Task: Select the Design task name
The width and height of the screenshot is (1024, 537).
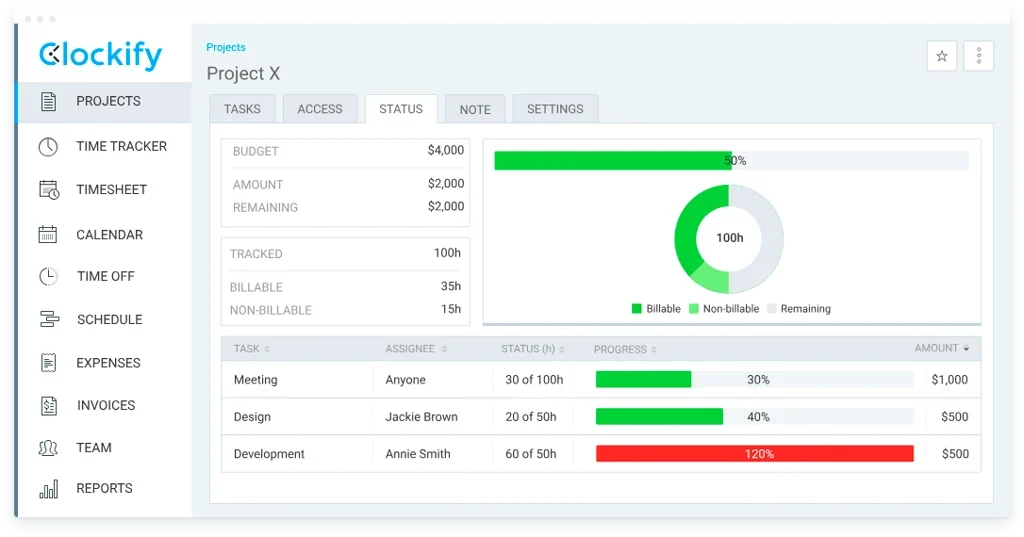Action: click(252, 417)
